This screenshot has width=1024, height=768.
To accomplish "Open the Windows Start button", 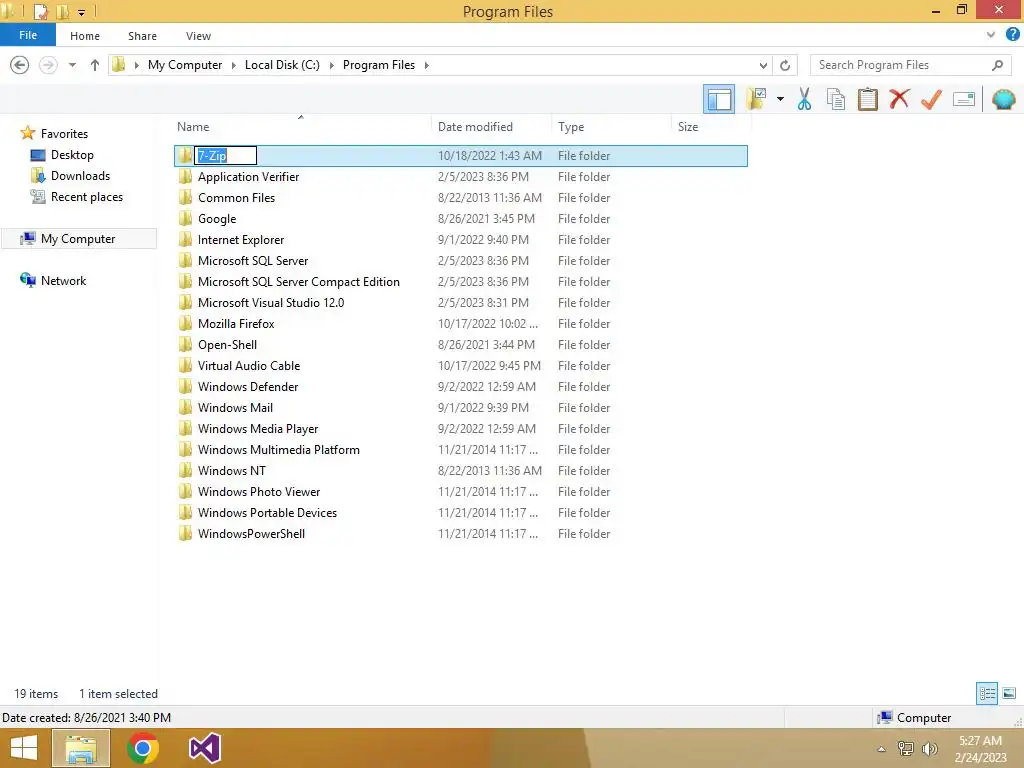I will [x=24, y=748].
